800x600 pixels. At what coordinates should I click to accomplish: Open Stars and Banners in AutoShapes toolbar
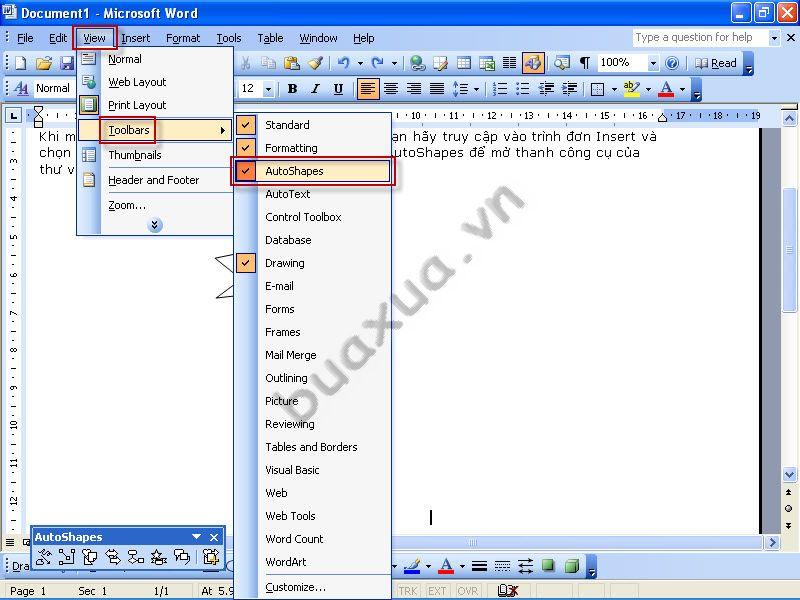coord(159,557)
